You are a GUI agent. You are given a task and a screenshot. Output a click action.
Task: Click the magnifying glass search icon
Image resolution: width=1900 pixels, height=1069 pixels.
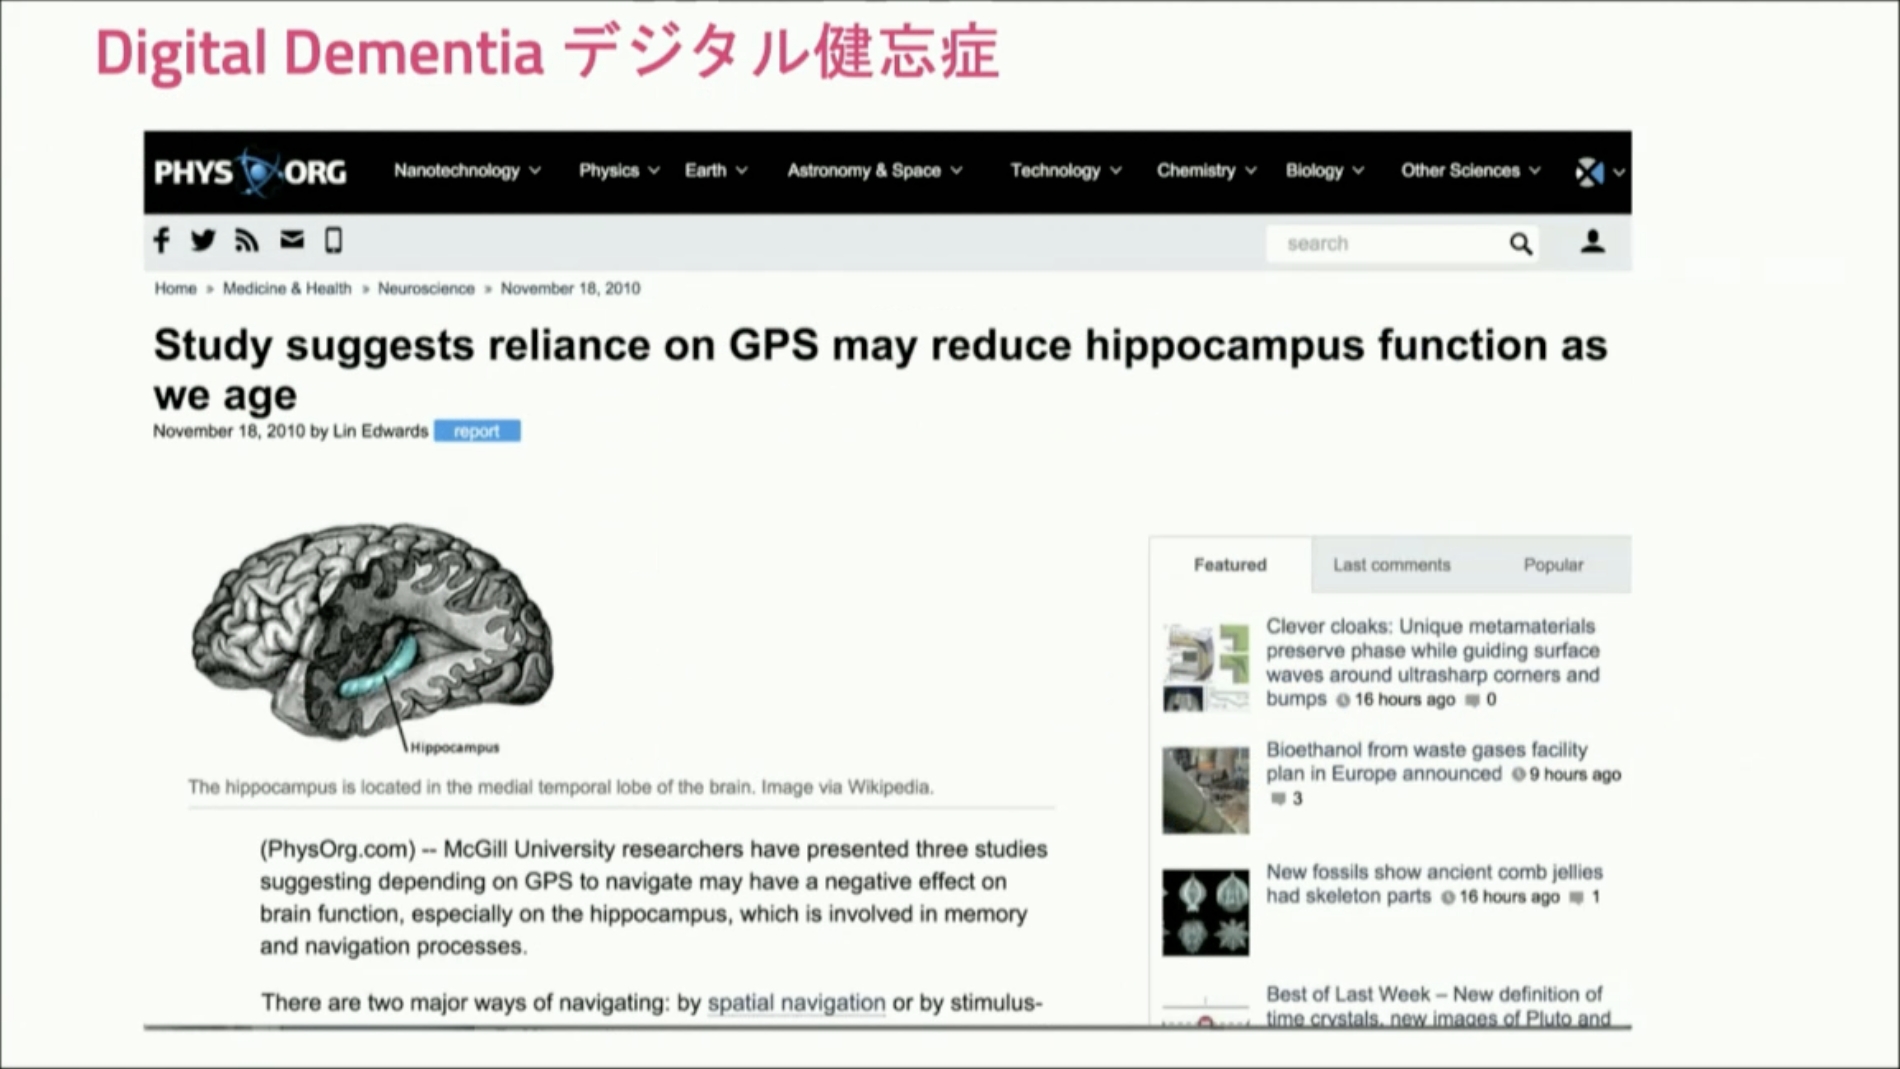point(1520,244)
